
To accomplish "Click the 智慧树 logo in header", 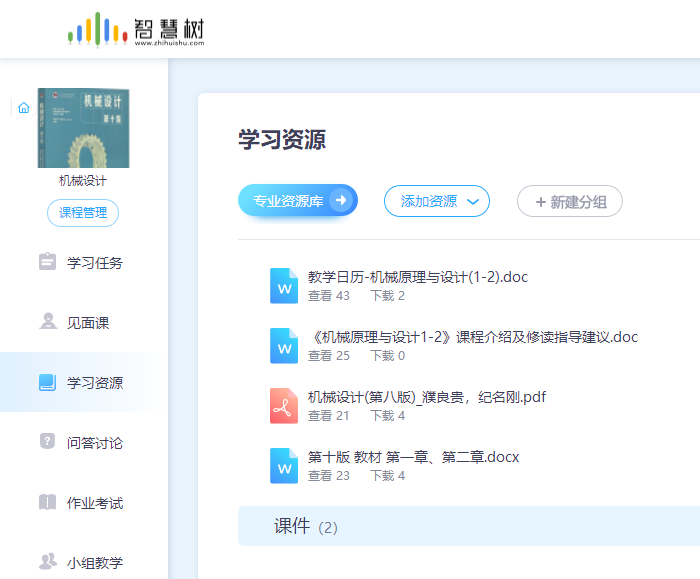I will pos(136,29).
